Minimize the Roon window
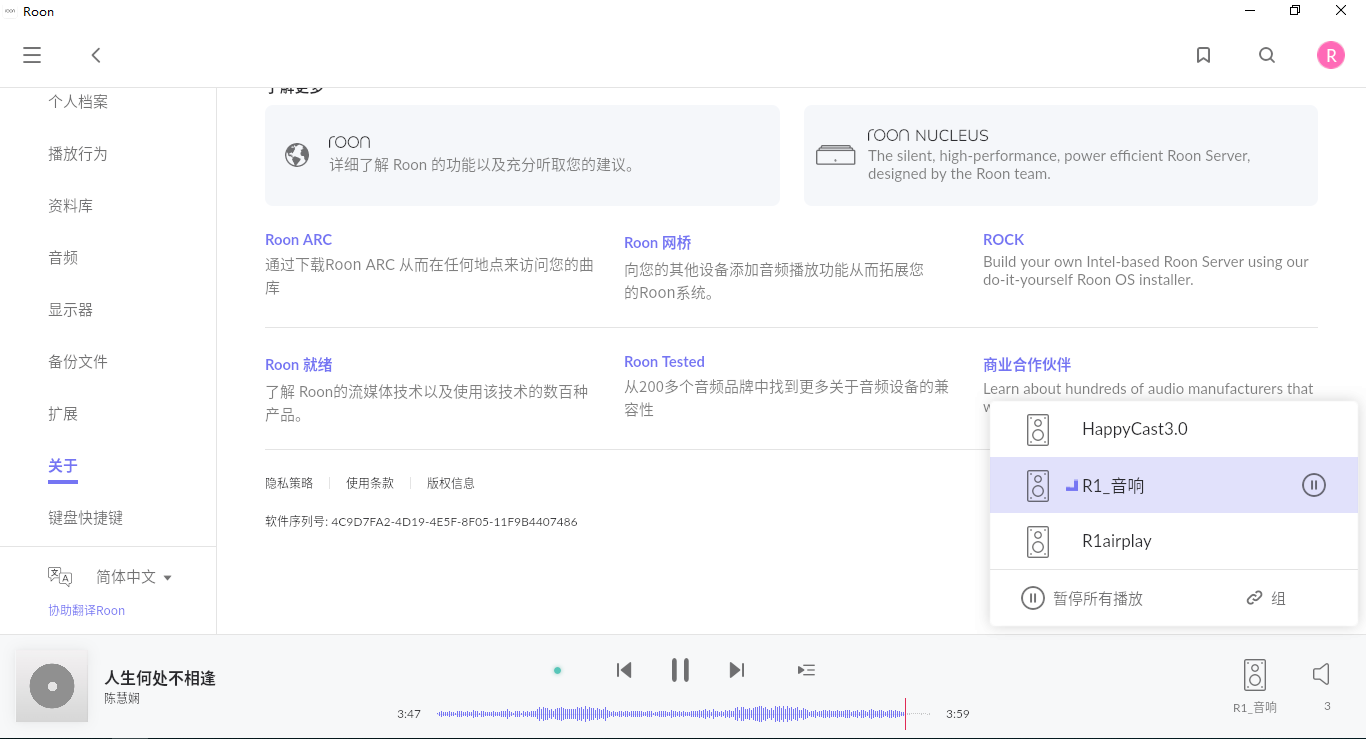 [1249, 11]
